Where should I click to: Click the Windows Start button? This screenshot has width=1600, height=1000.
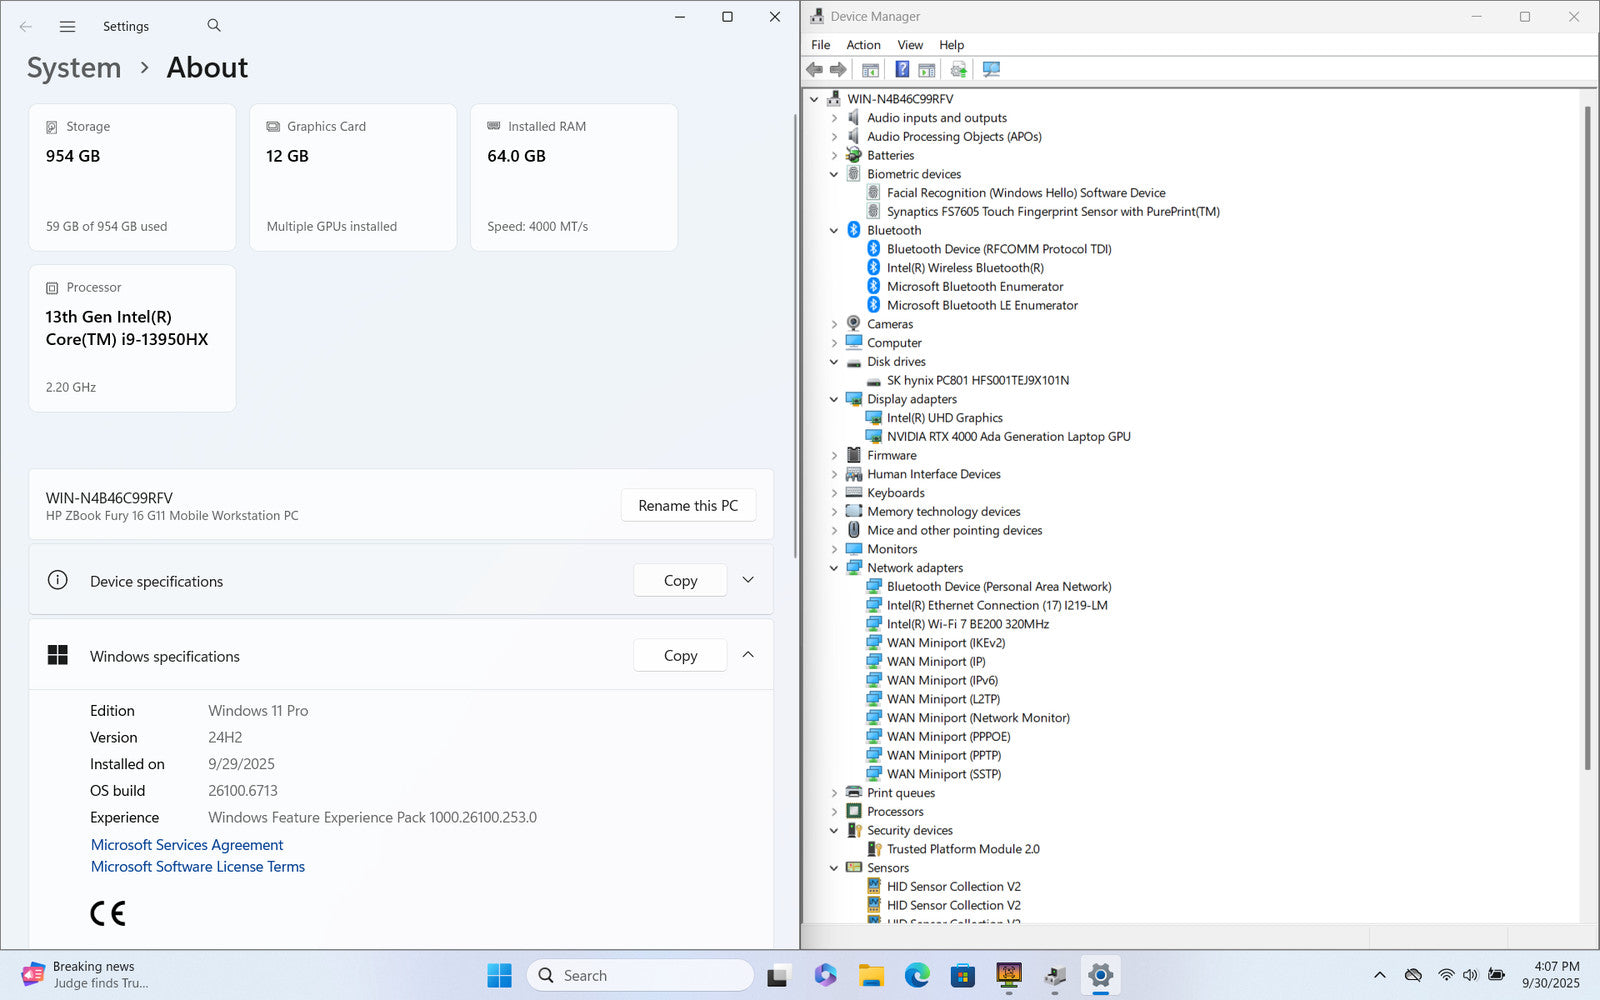pos(499,975)
